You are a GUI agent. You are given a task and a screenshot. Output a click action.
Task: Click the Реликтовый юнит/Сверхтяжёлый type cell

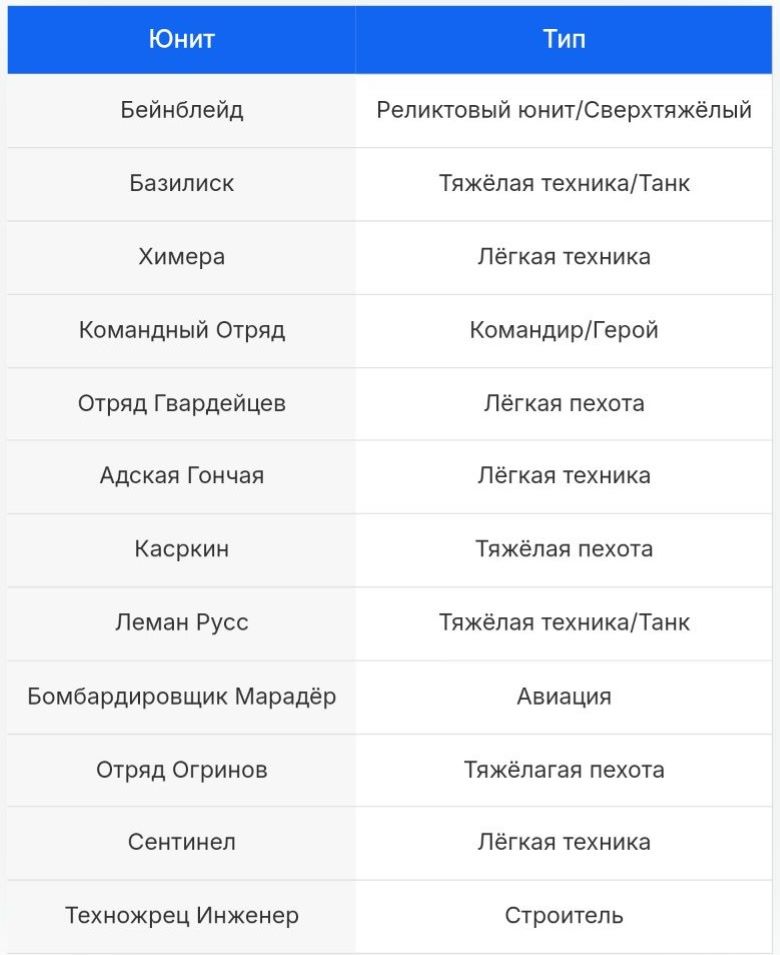pos(564,110)
